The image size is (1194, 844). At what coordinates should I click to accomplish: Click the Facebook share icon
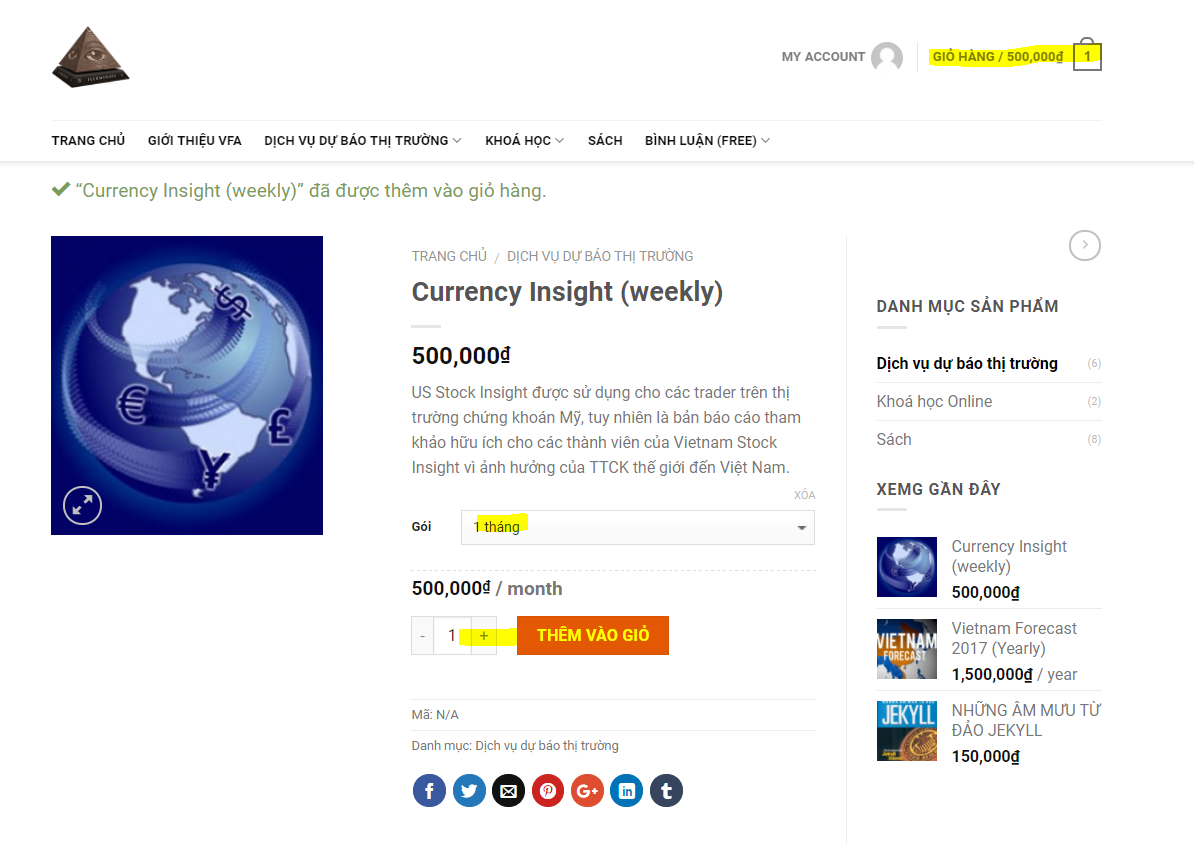pyautogui.click(x=429, y=791)
